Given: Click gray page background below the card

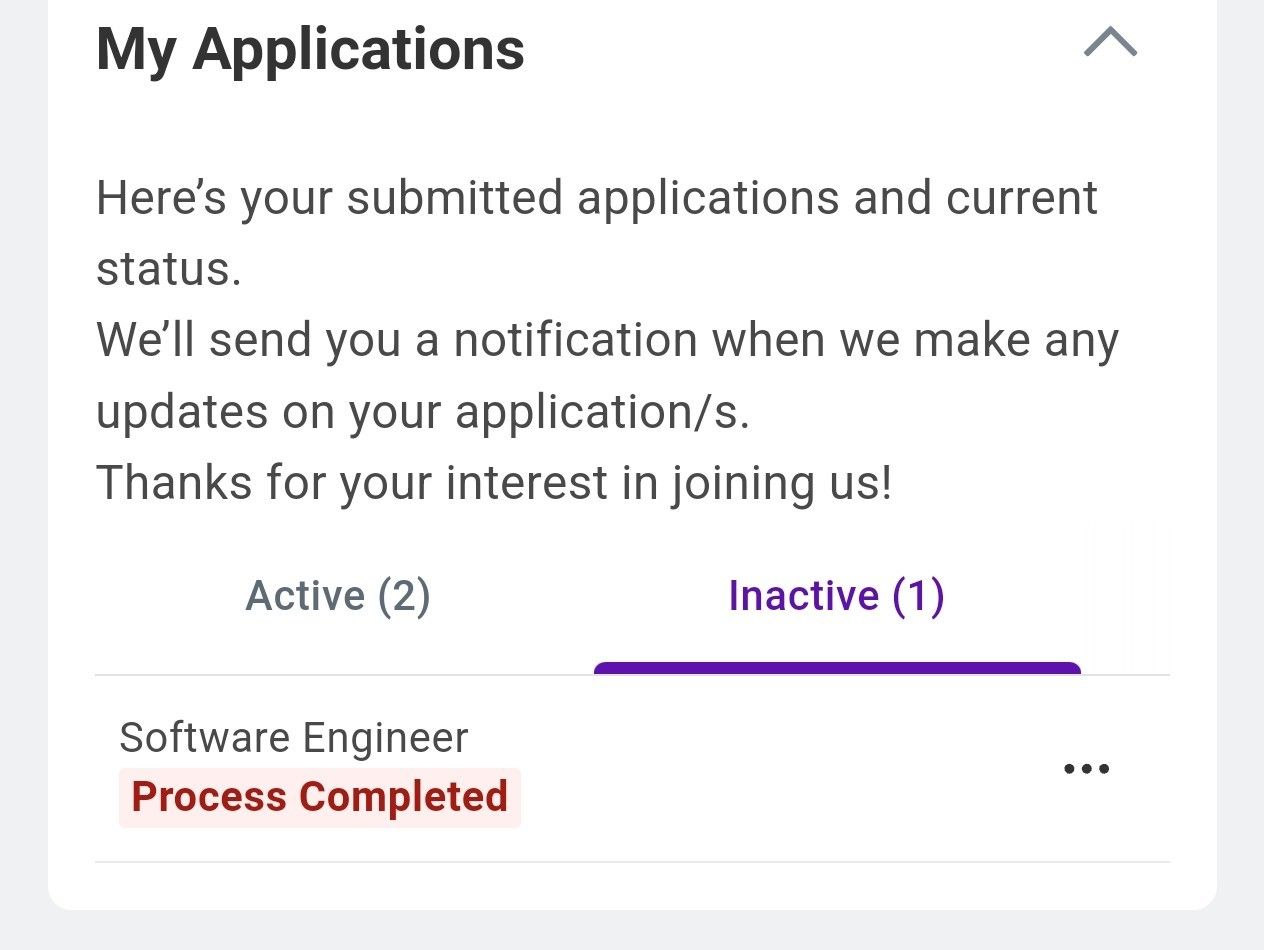Looking at the screenshot, I should click(x=632, y=932).
